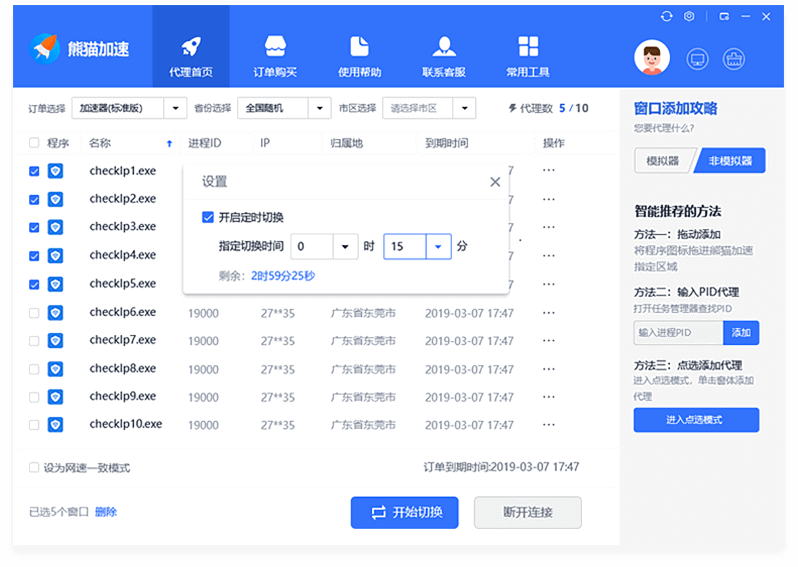Uncheck the 开启定时切换 checkbox

tap(208, 217)
